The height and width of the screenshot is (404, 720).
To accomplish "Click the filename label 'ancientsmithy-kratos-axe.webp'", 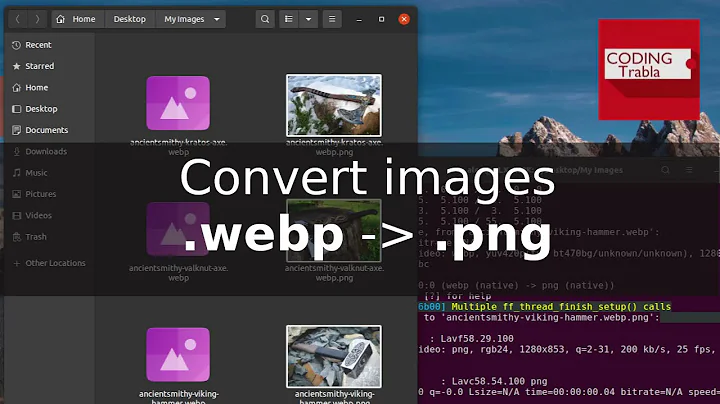I will 178,147.
